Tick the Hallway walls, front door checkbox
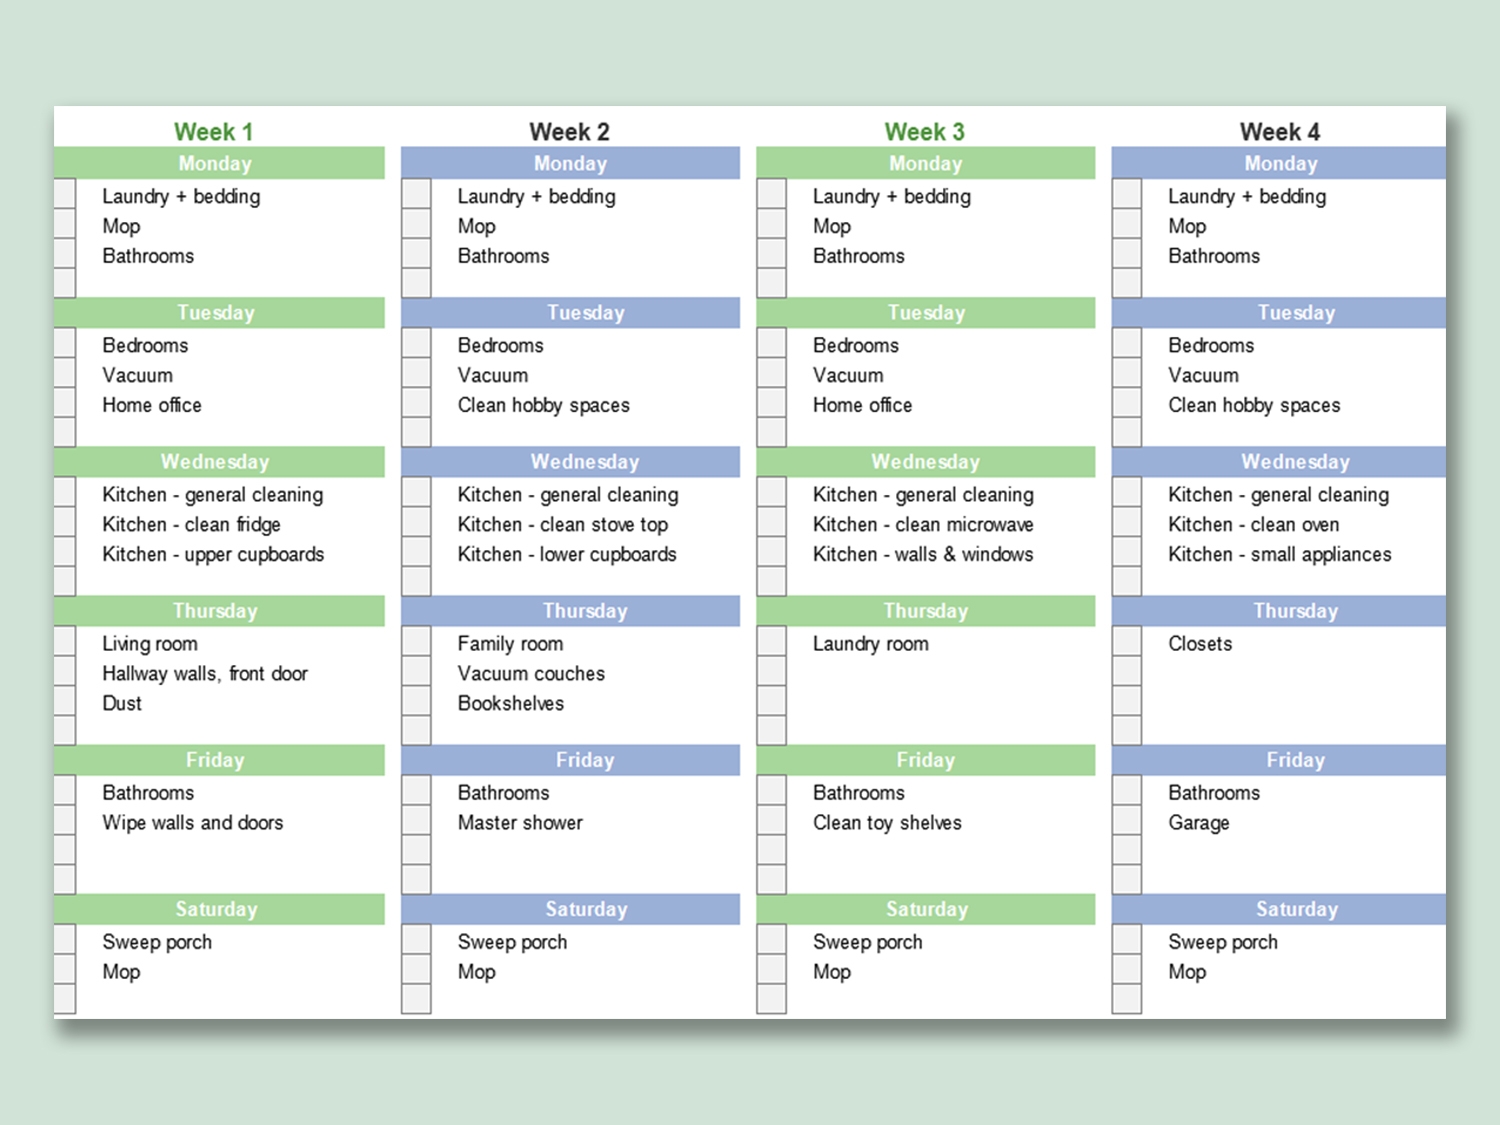 pos(65,672)
